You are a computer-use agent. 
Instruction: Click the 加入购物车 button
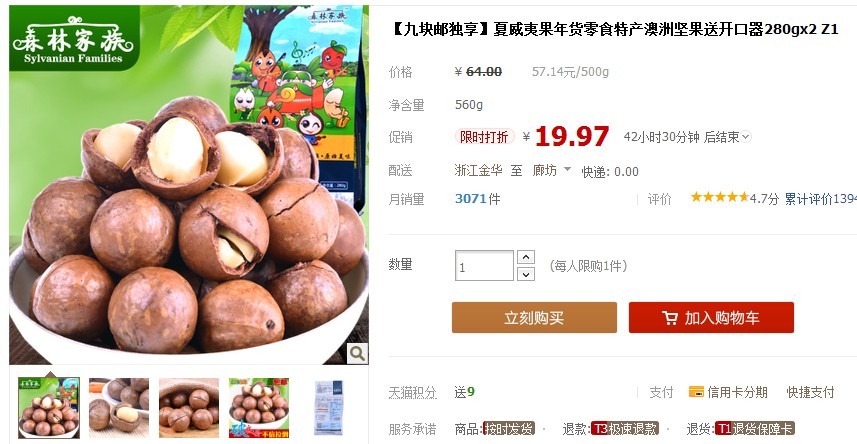point(711,318)
